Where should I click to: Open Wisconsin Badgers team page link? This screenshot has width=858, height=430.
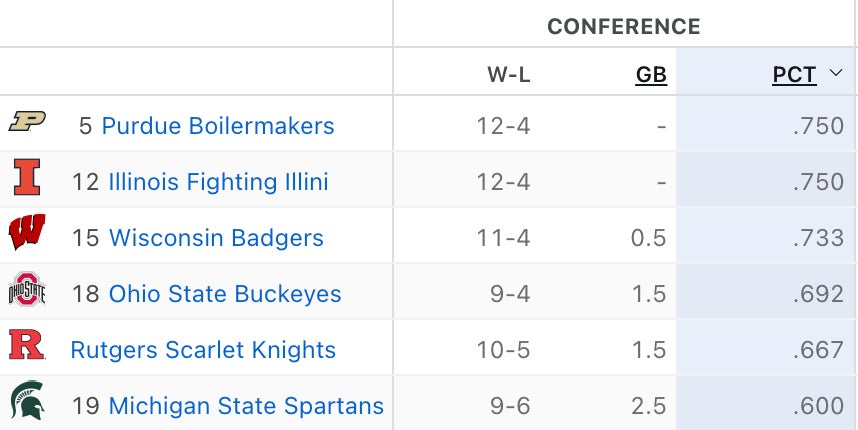(216, 238)
